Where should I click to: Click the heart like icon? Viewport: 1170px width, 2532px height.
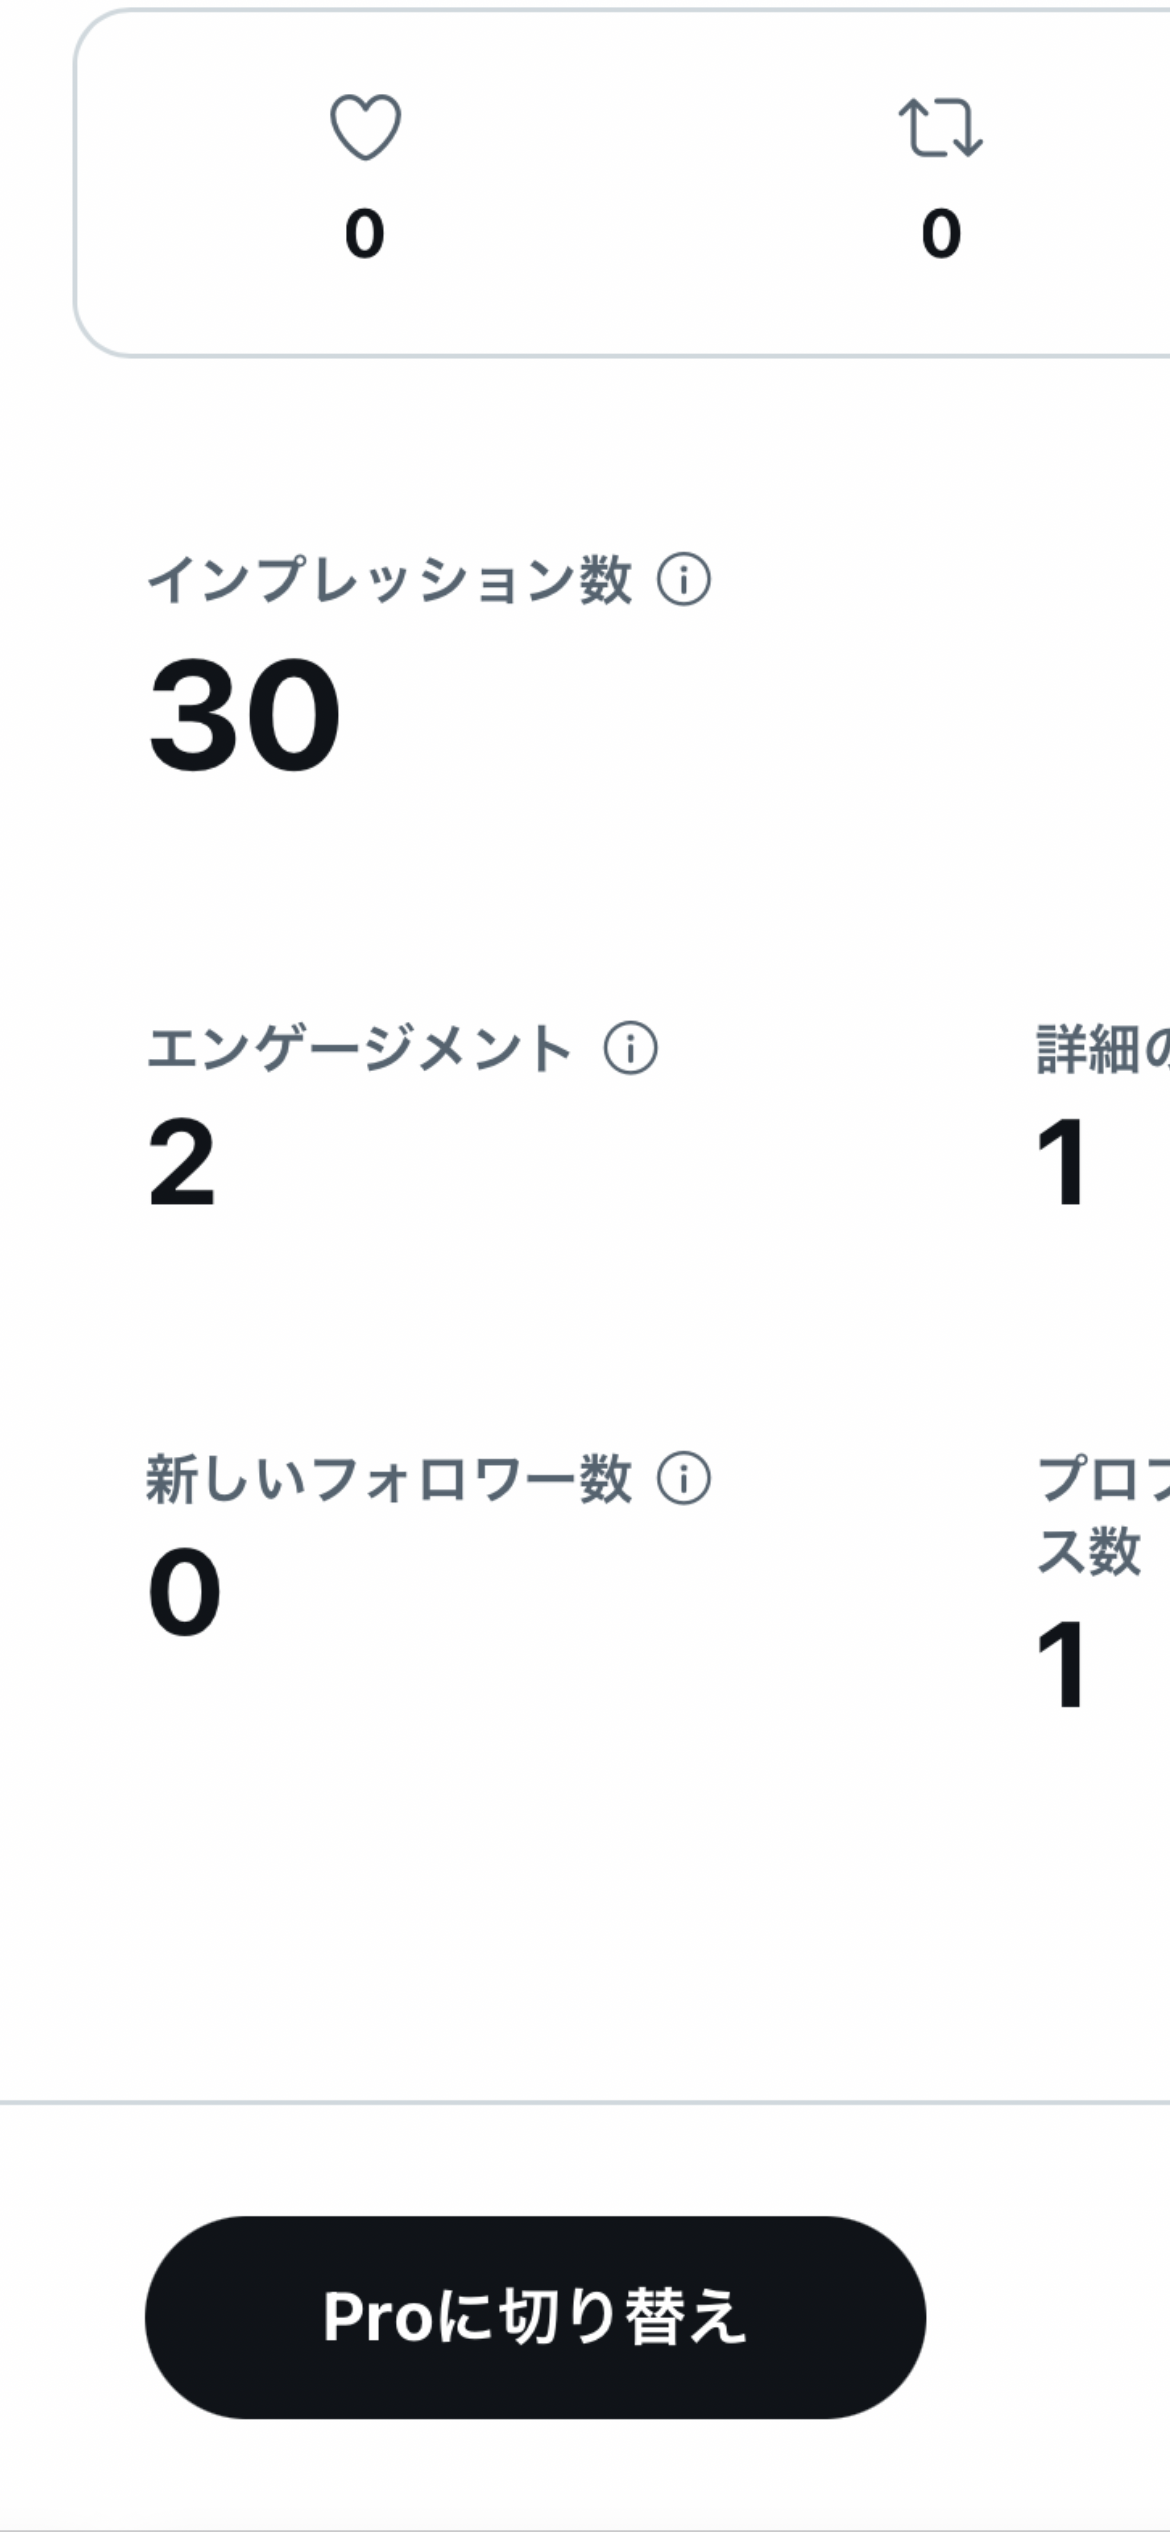click(365, 127)
